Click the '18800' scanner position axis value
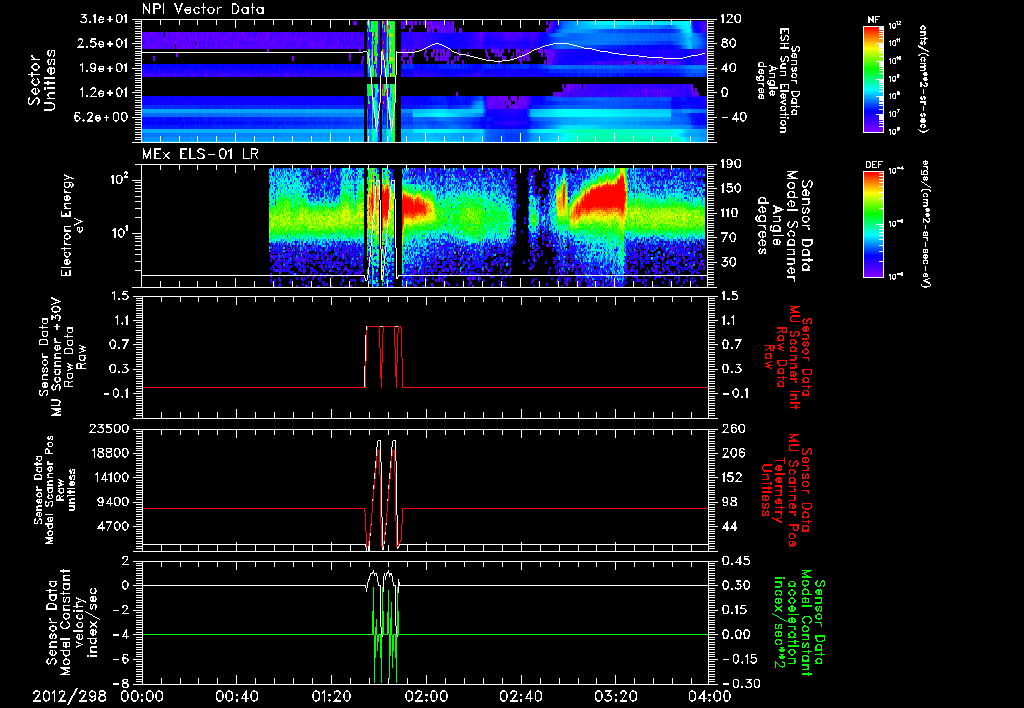Image resolution: width=1024 pixels, height=708 pixels. (109, 453)
